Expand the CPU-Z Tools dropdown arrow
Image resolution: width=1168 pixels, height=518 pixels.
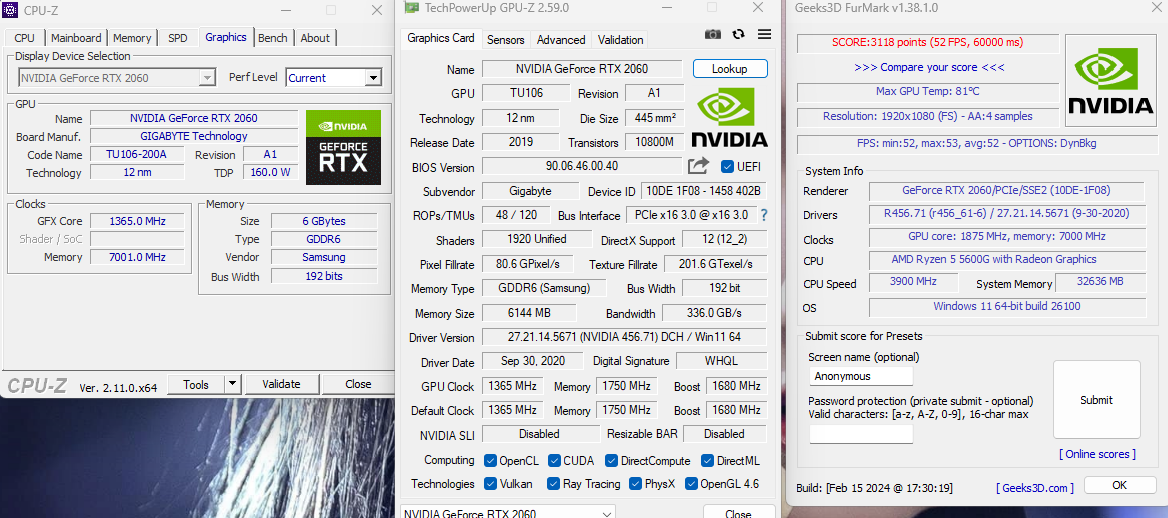(232, 384)
